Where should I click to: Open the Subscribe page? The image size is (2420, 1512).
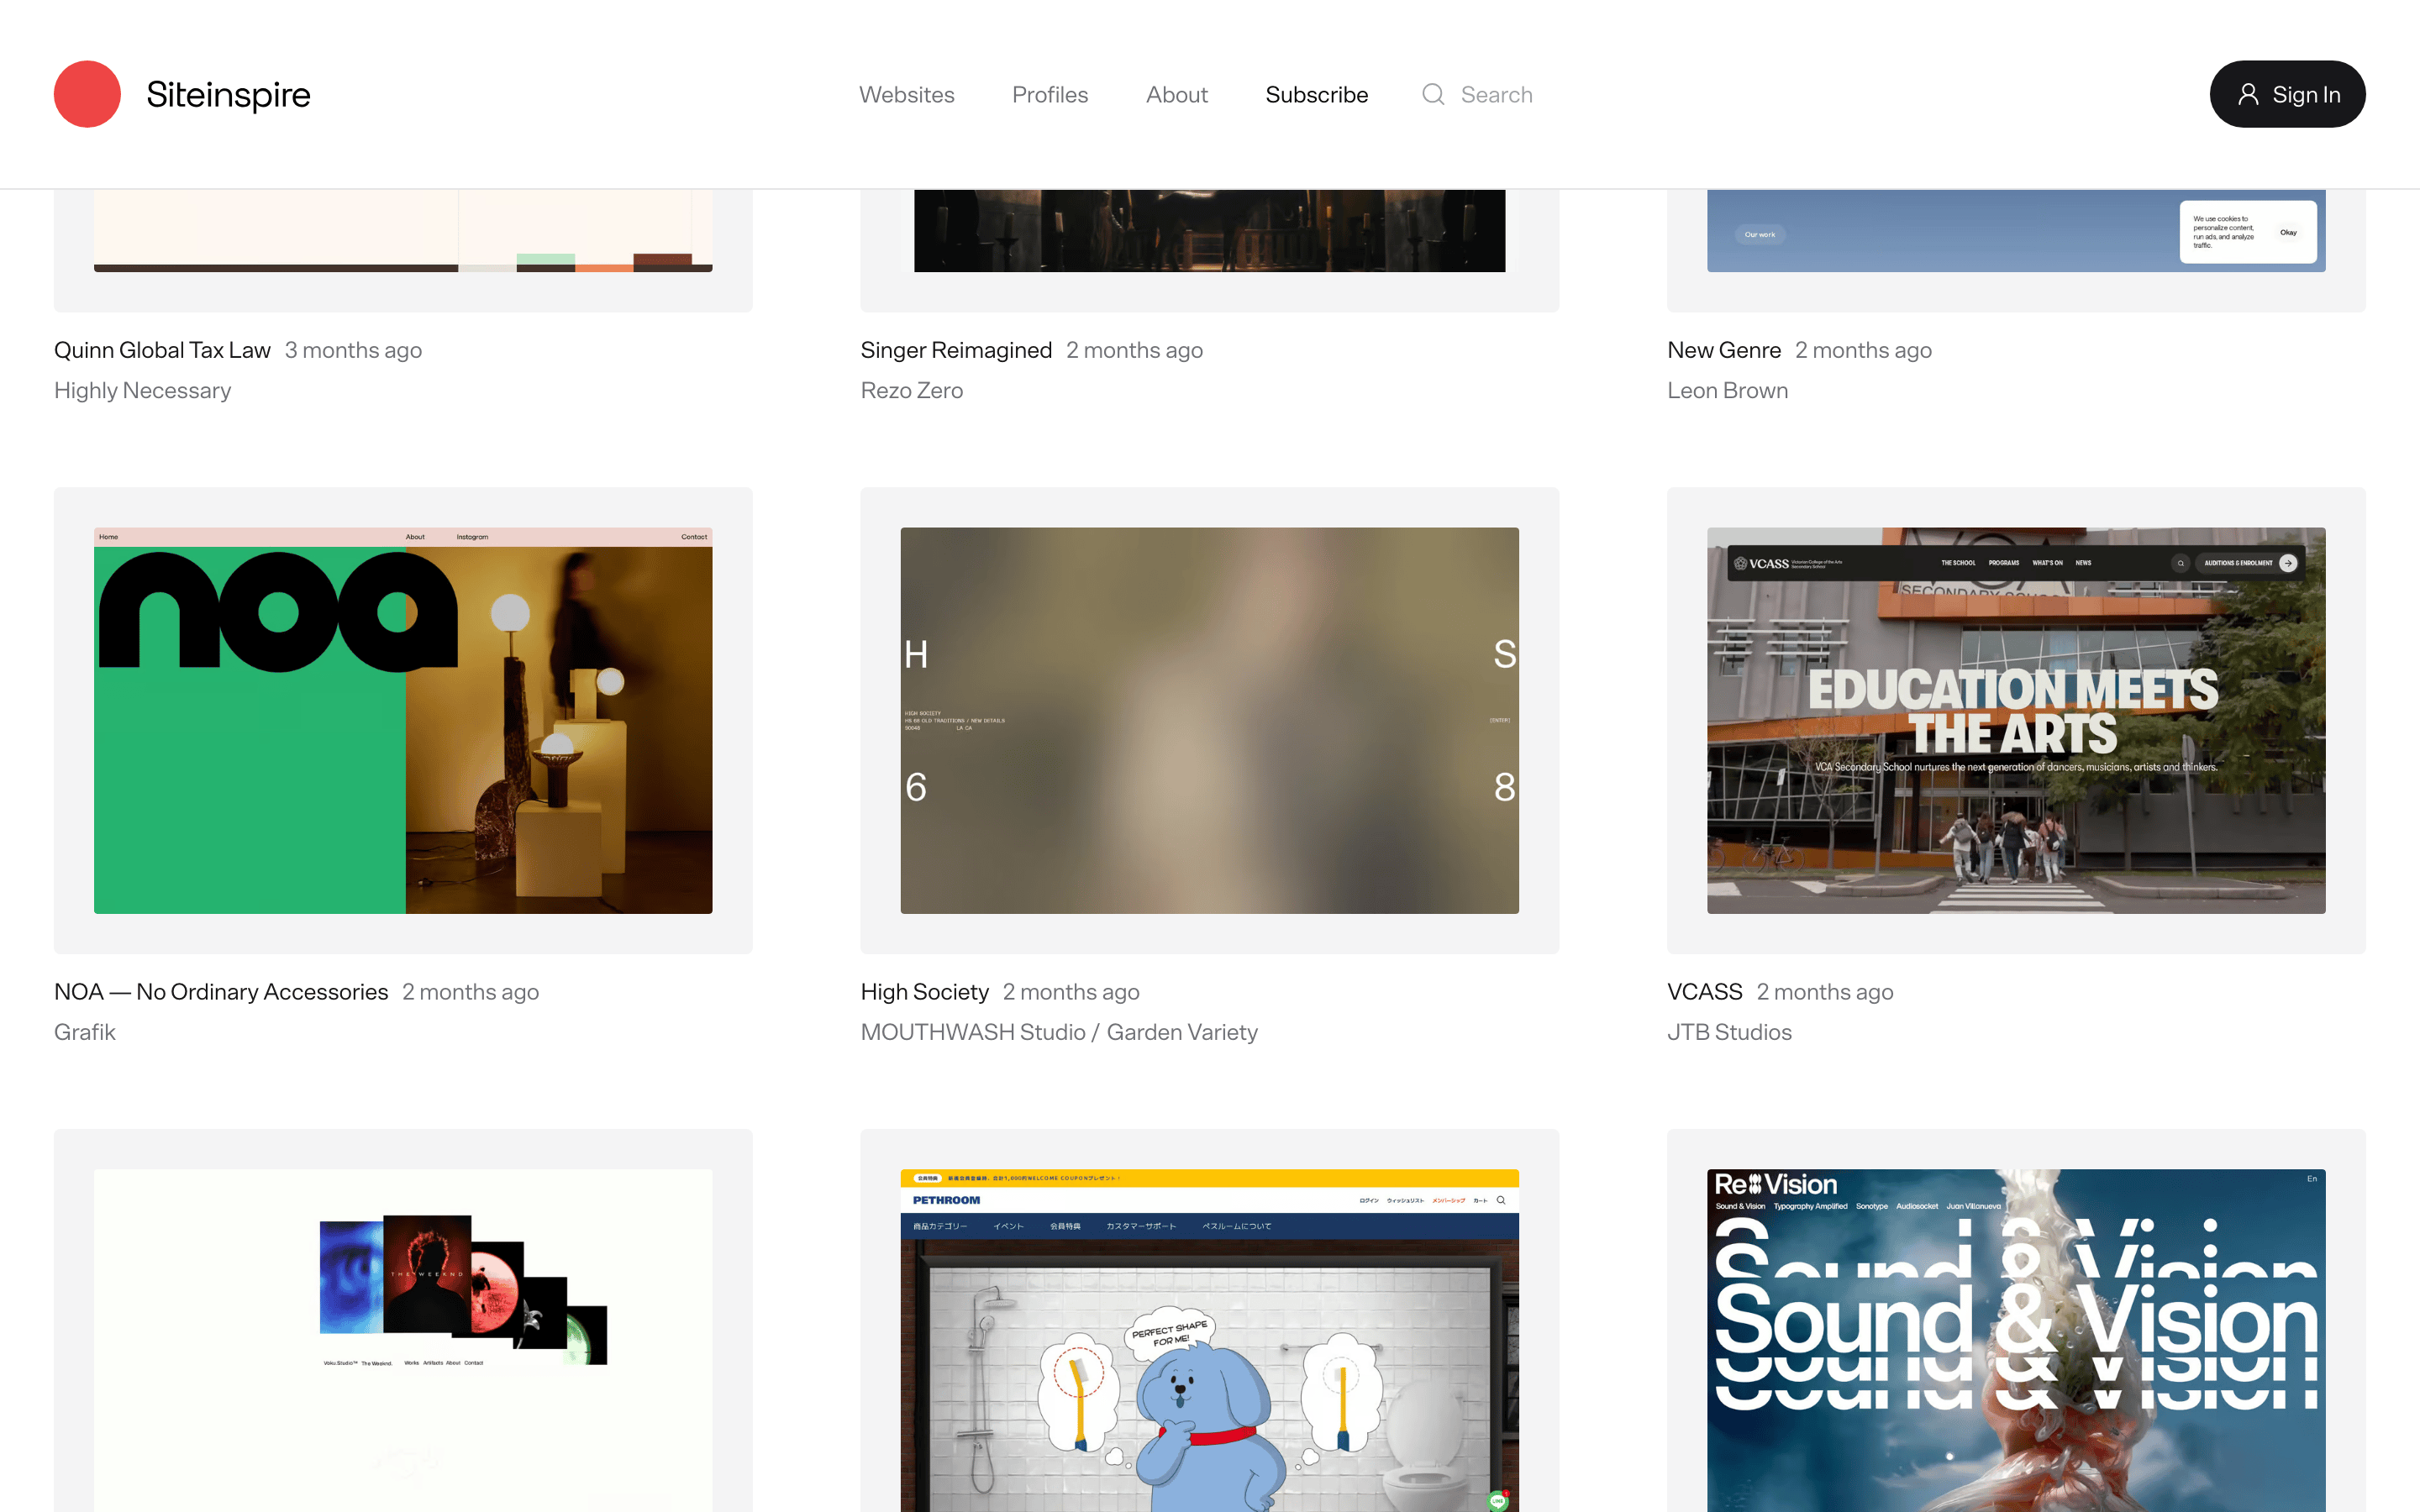(1316, 94)
